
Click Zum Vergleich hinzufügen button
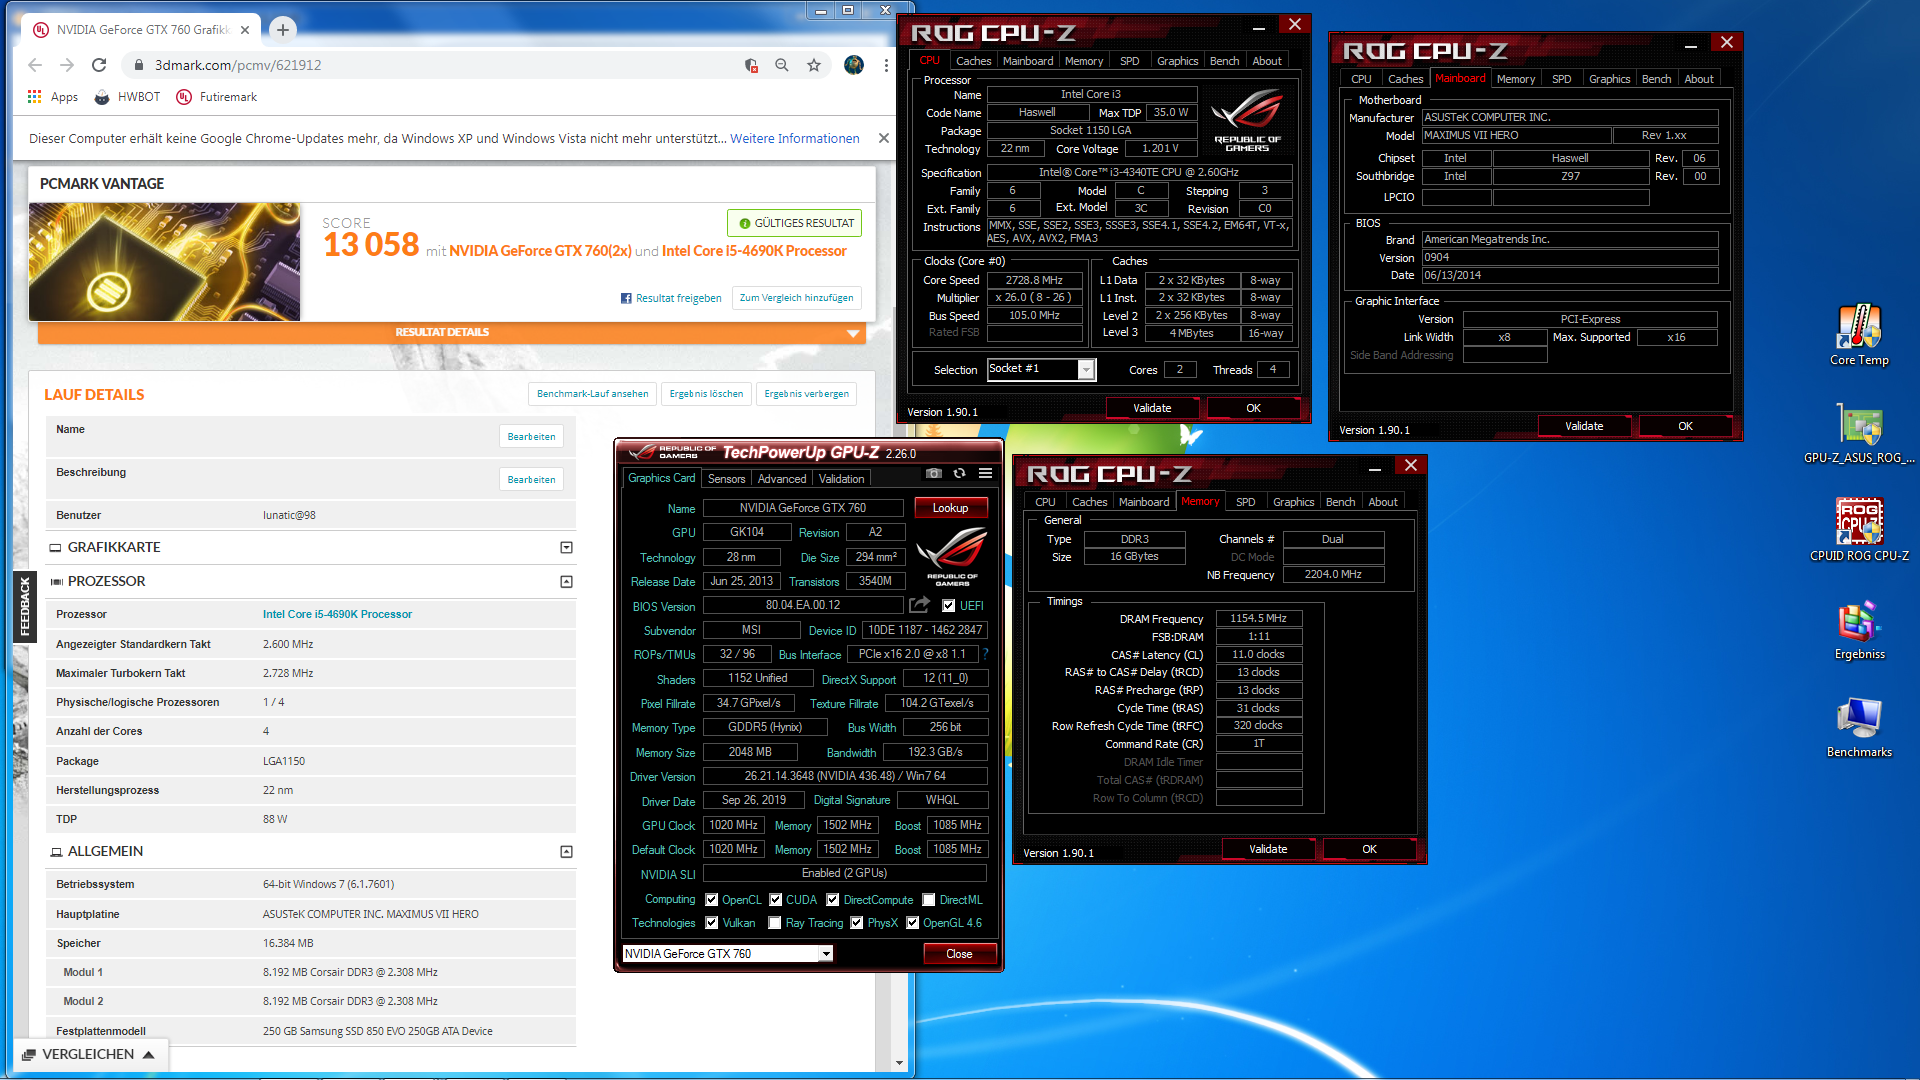[796, 298]
